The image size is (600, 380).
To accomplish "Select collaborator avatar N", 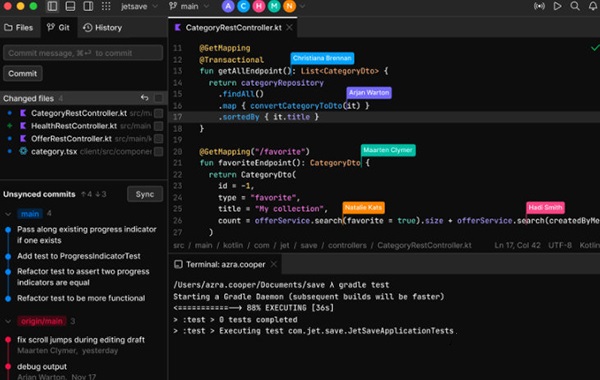I will pos(290,6).
